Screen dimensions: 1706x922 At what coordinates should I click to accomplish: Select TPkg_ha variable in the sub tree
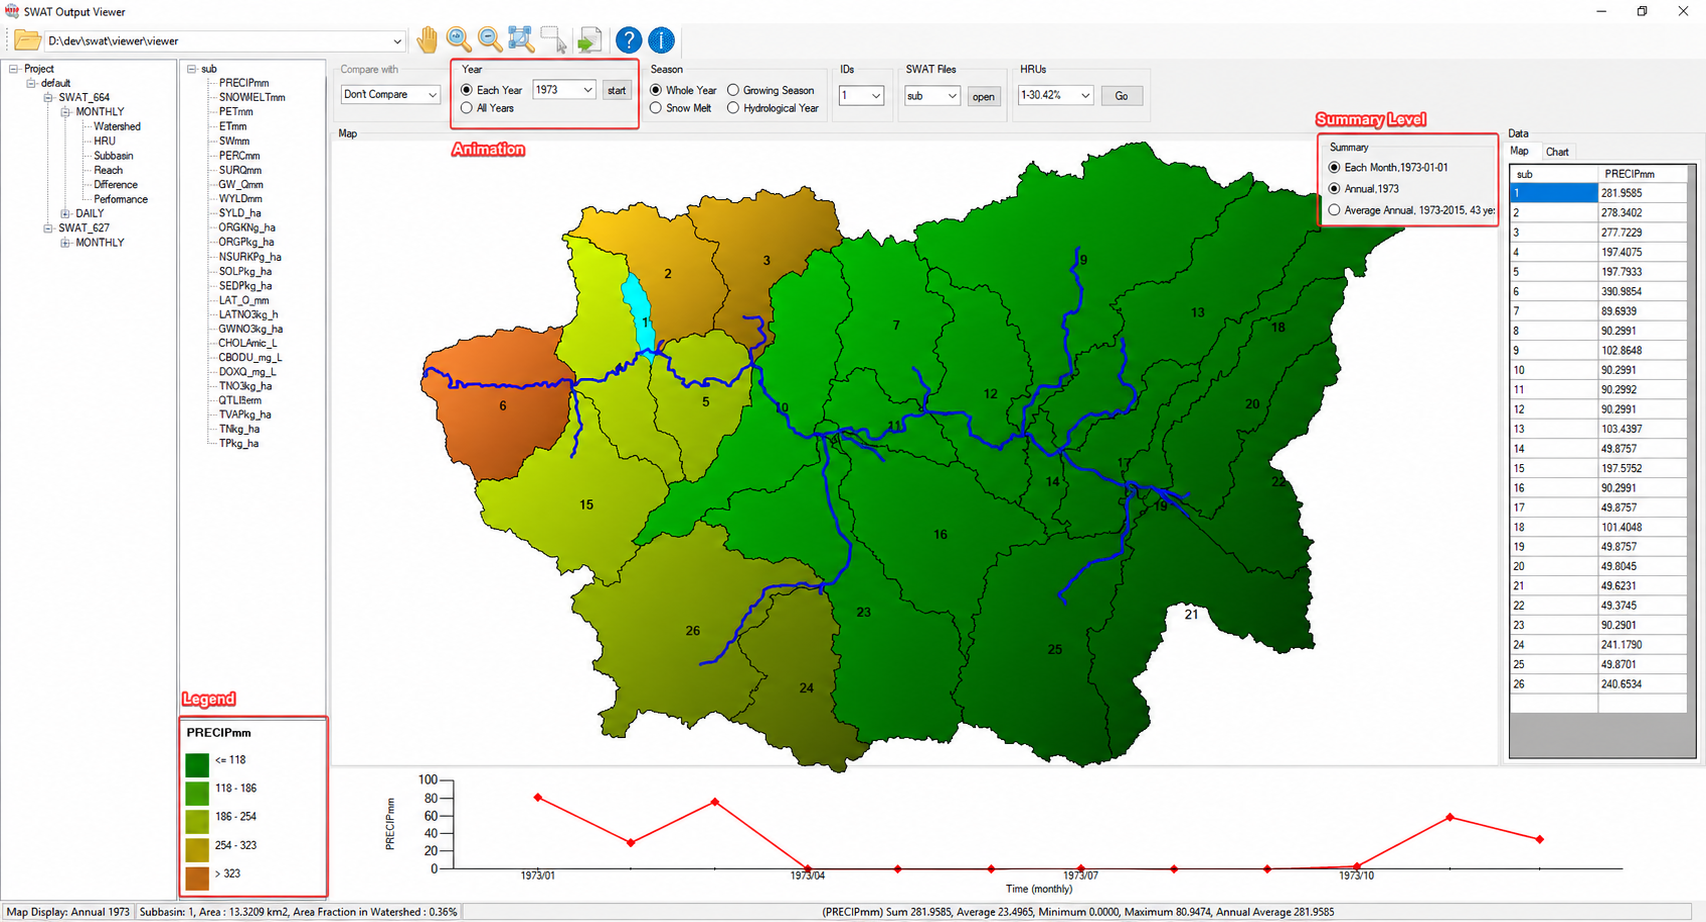click(238, 444)
